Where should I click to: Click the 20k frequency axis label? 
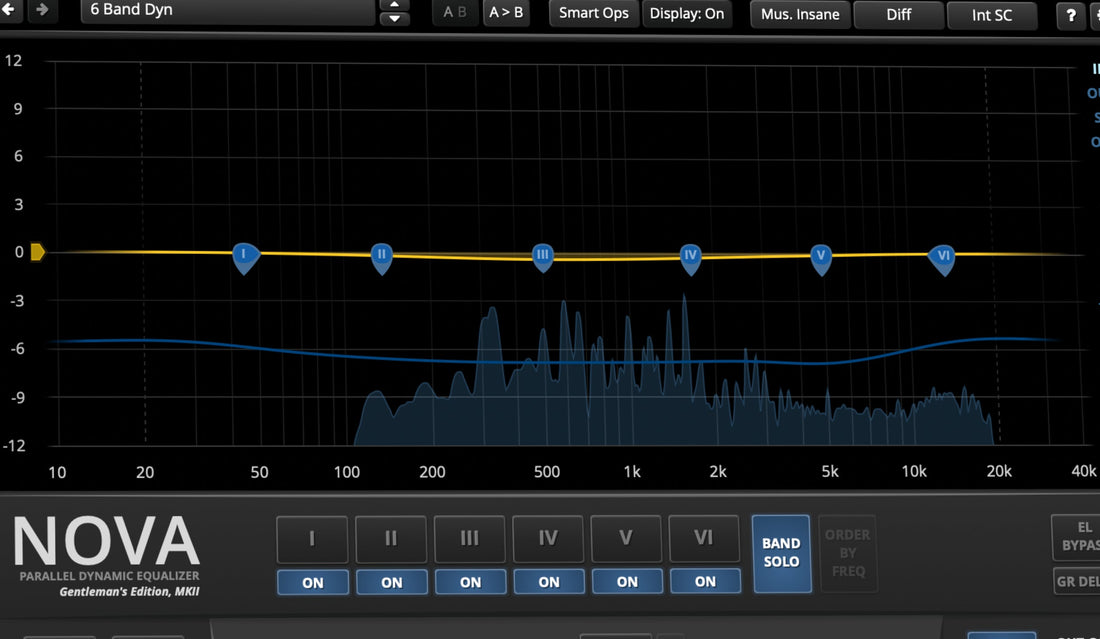tap(999, 471)
